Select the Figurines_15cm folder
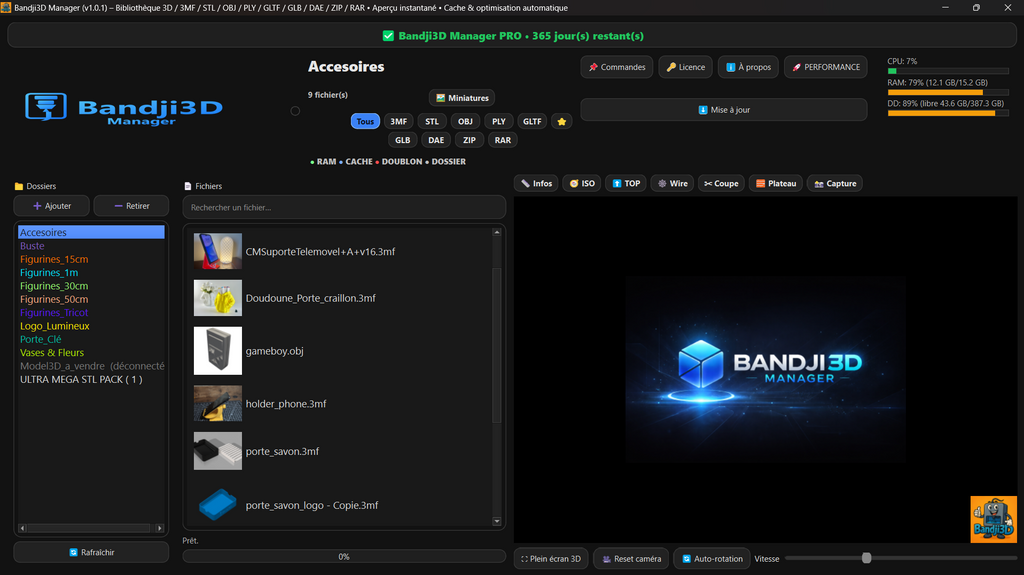The height and width of the screenshot is (575, 1024). pyautogui.click(x=91, y=259)
